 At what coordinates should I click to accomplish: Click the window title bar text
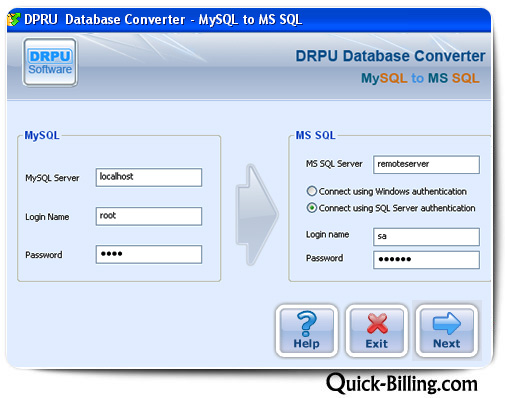click(163, 19)
